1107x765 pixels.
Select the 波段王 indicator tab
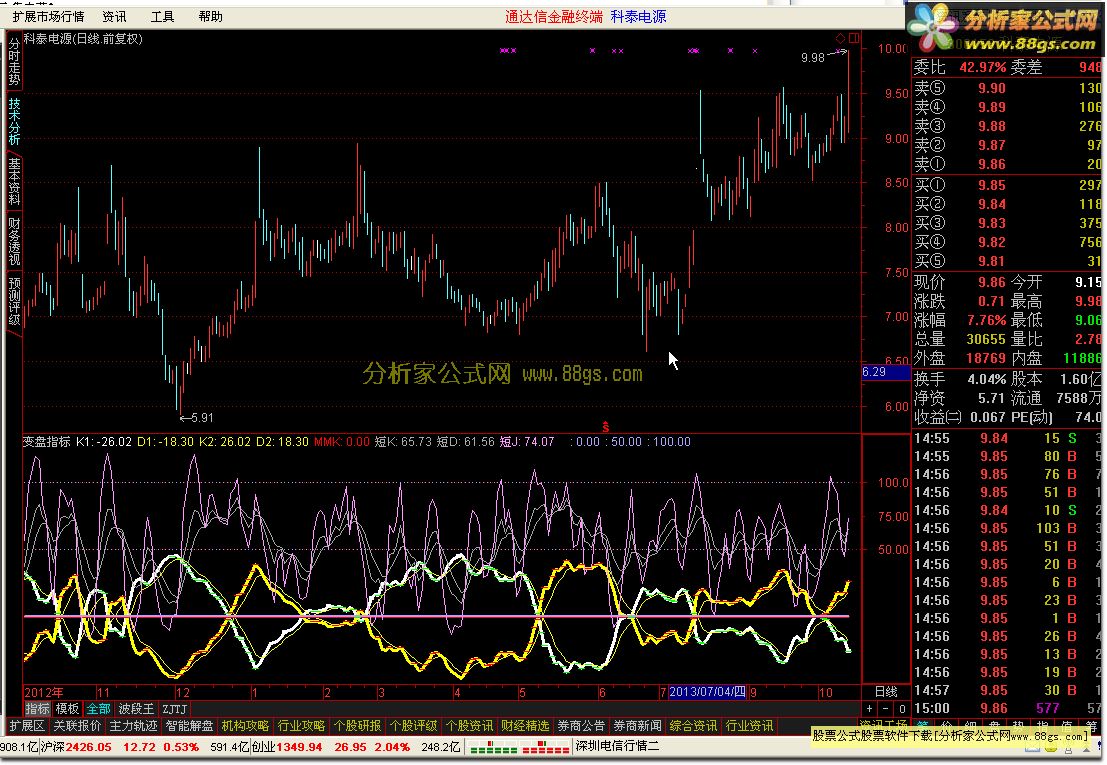(136, 709)
